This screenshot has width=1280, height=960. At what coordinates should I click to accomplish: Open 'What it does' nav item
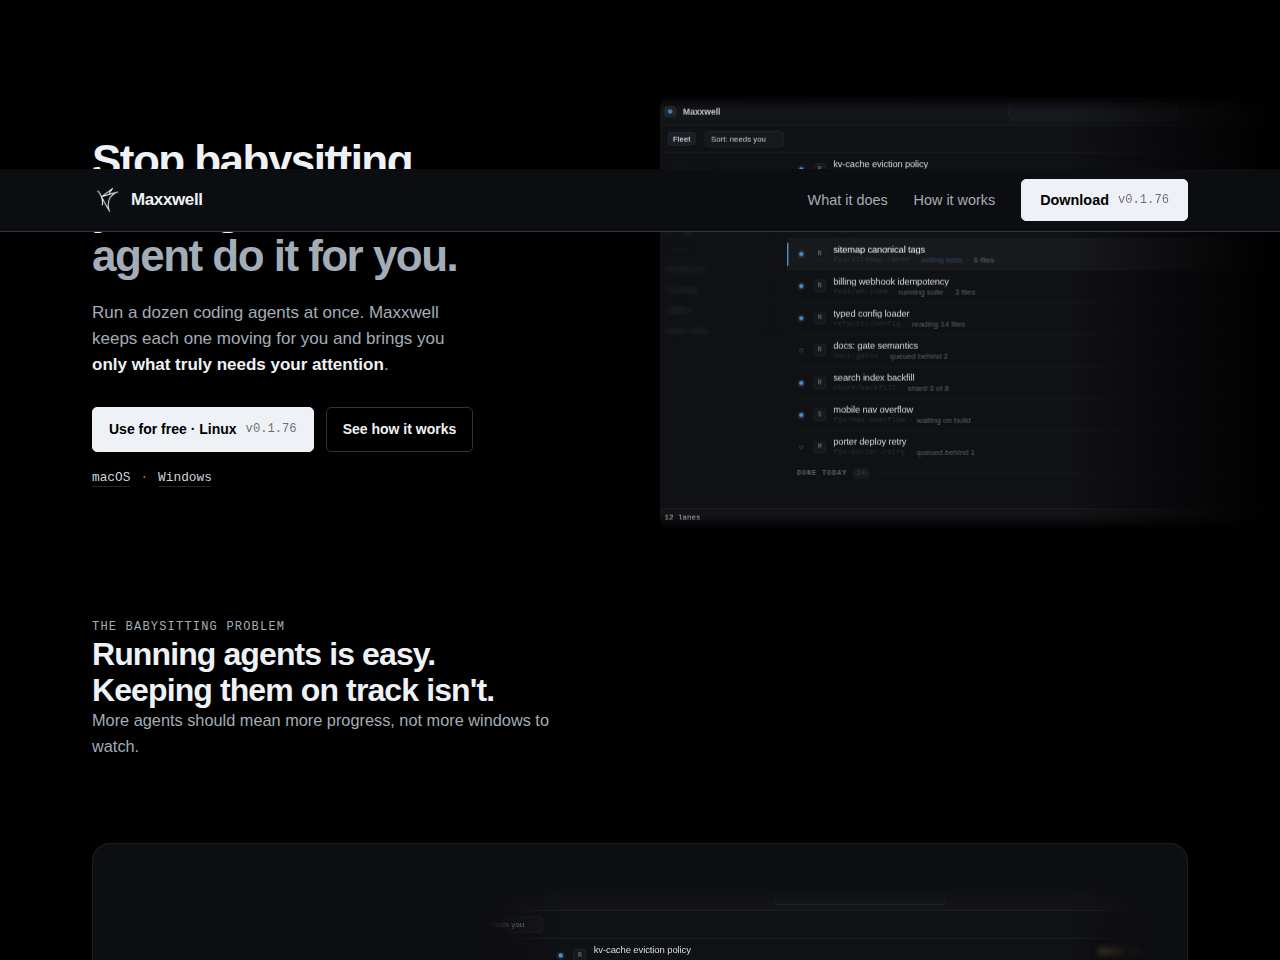tap(847, 200)
